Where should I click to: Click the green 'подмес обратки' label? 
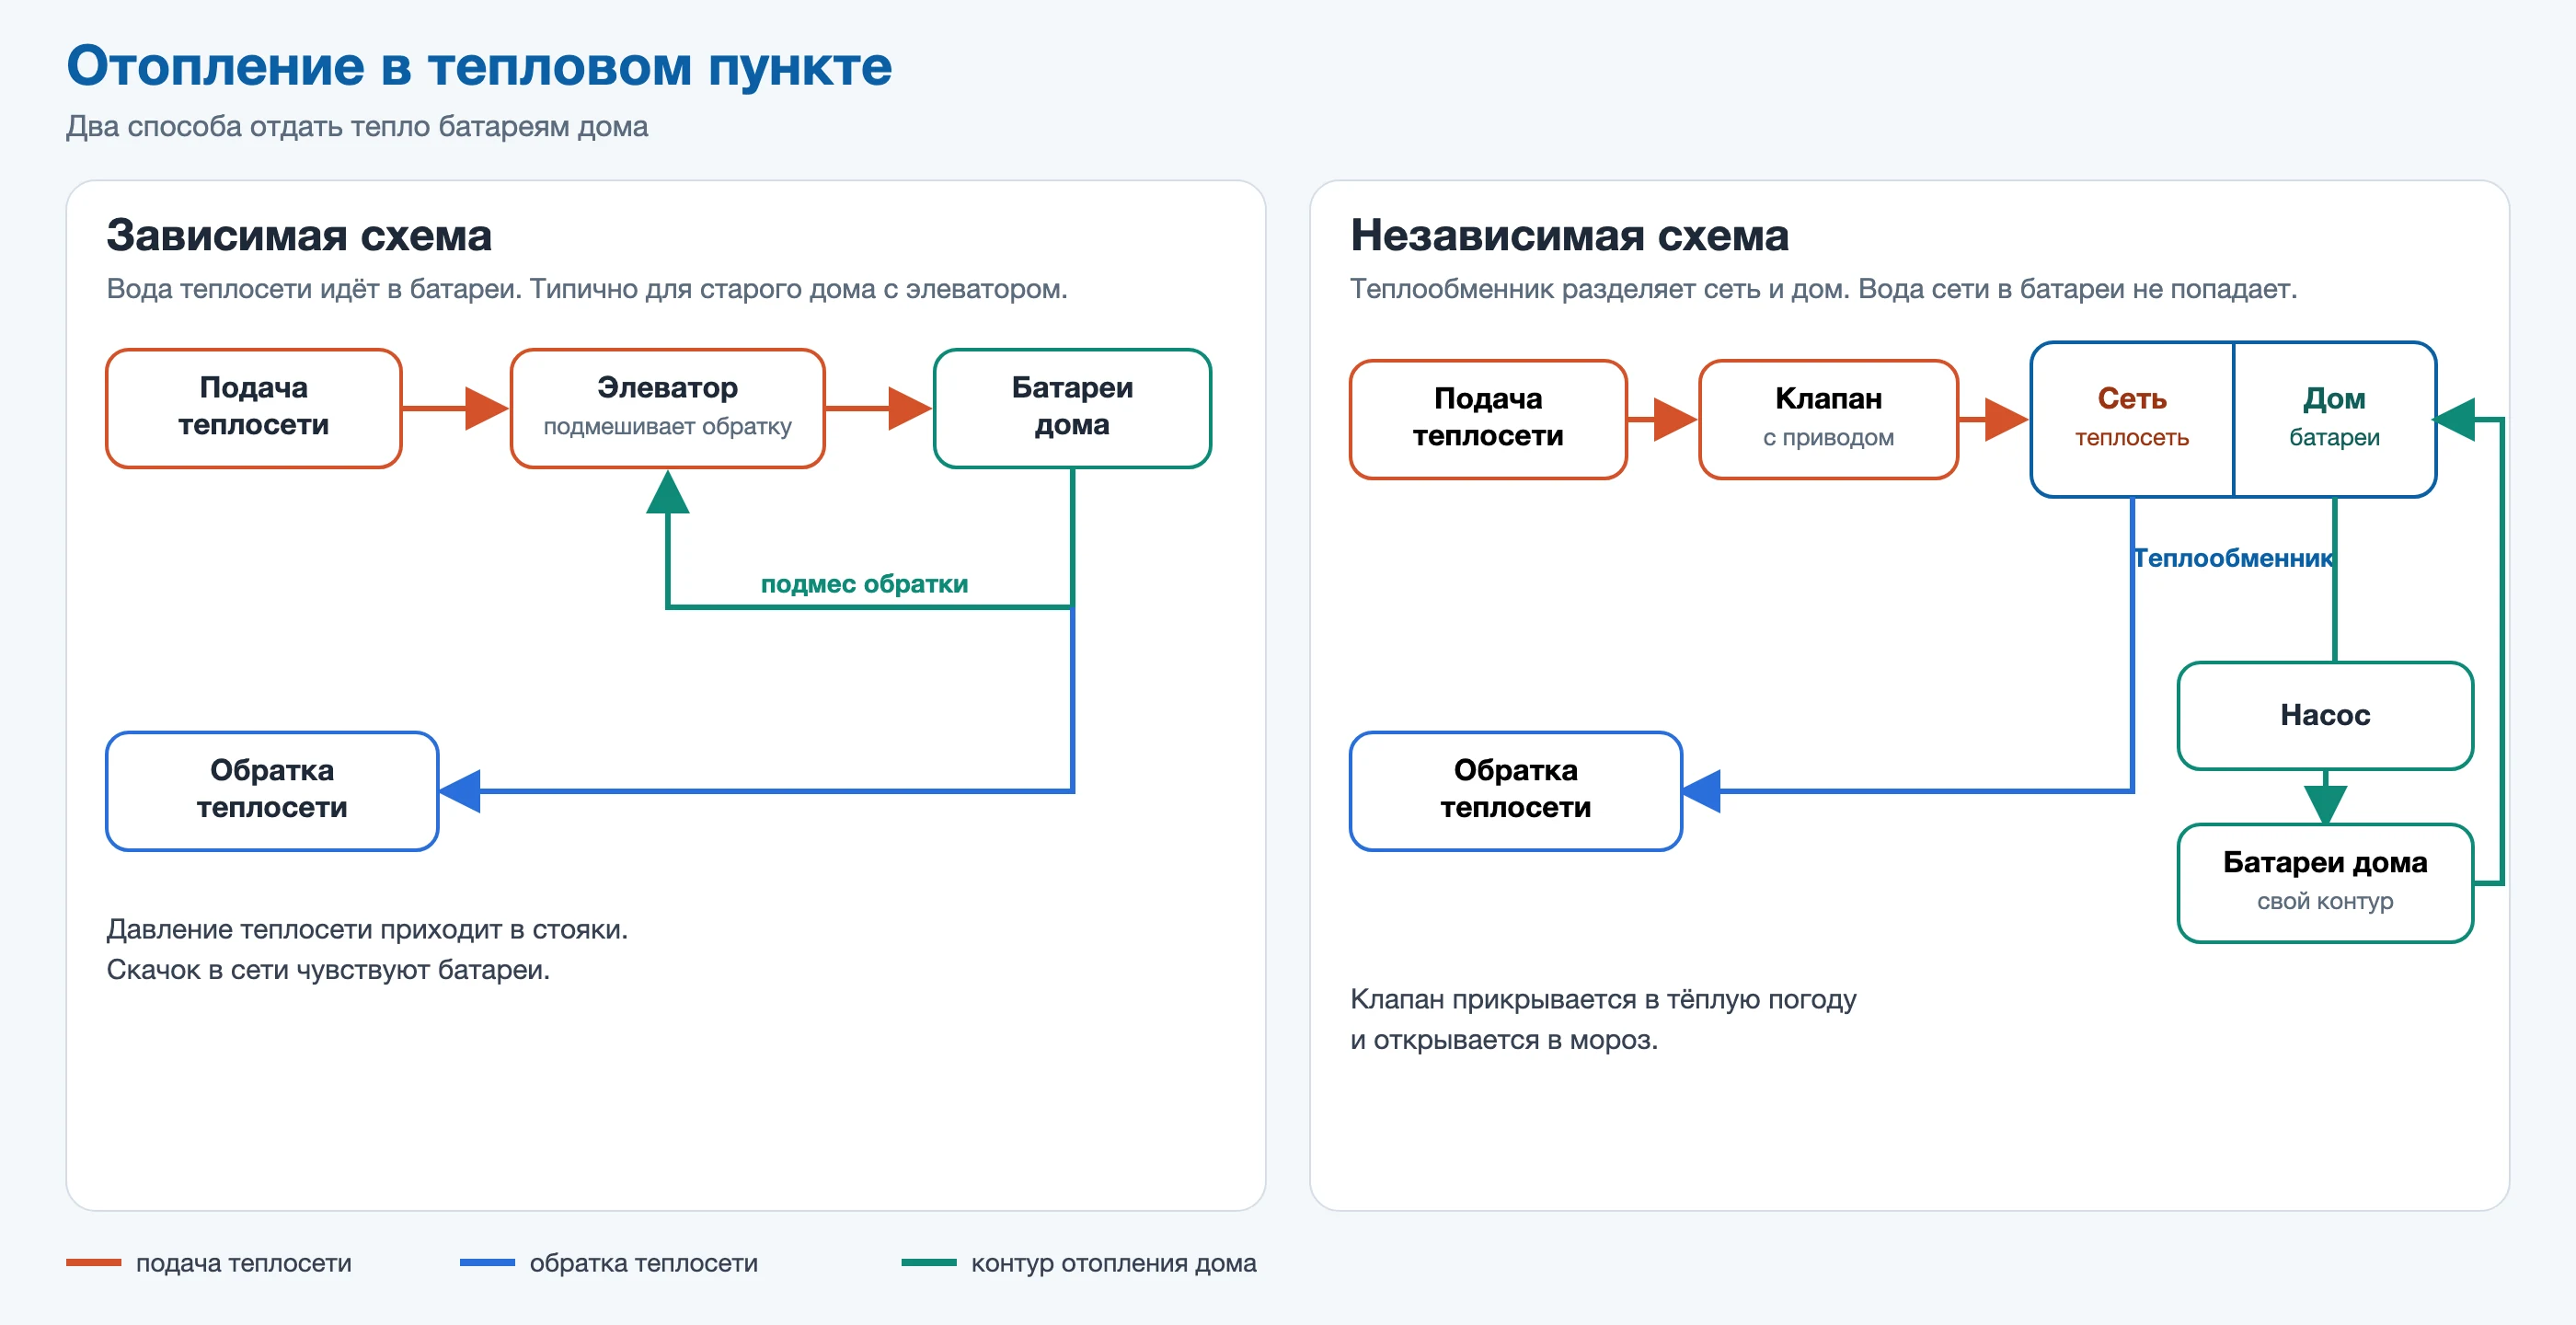point(864,584)
